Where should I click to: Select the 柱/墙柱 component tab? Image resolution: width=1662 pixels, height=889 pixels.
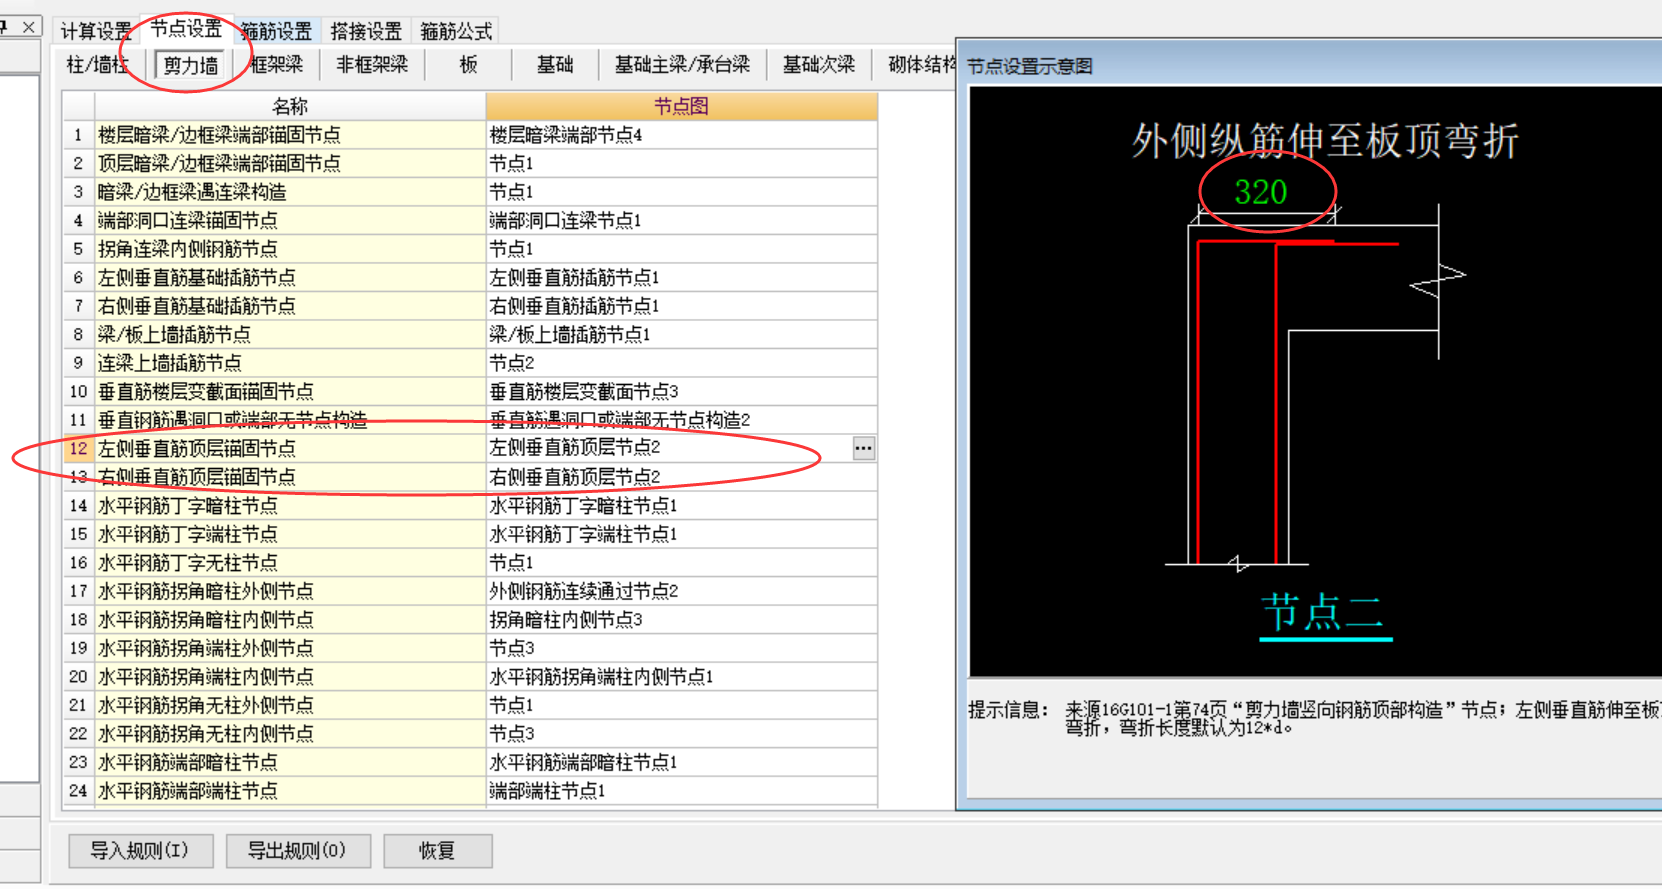click(97, 65)
